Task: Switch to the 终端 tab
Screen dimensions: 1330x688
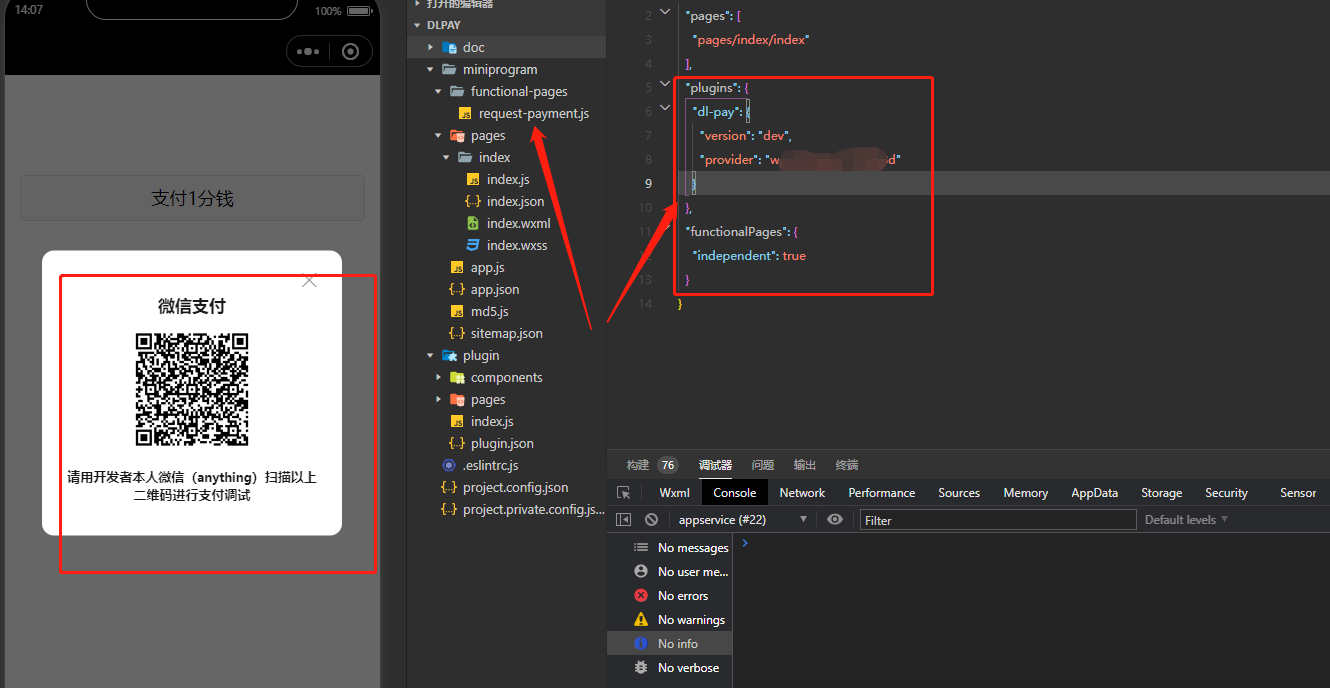Action: coord(847,465)
